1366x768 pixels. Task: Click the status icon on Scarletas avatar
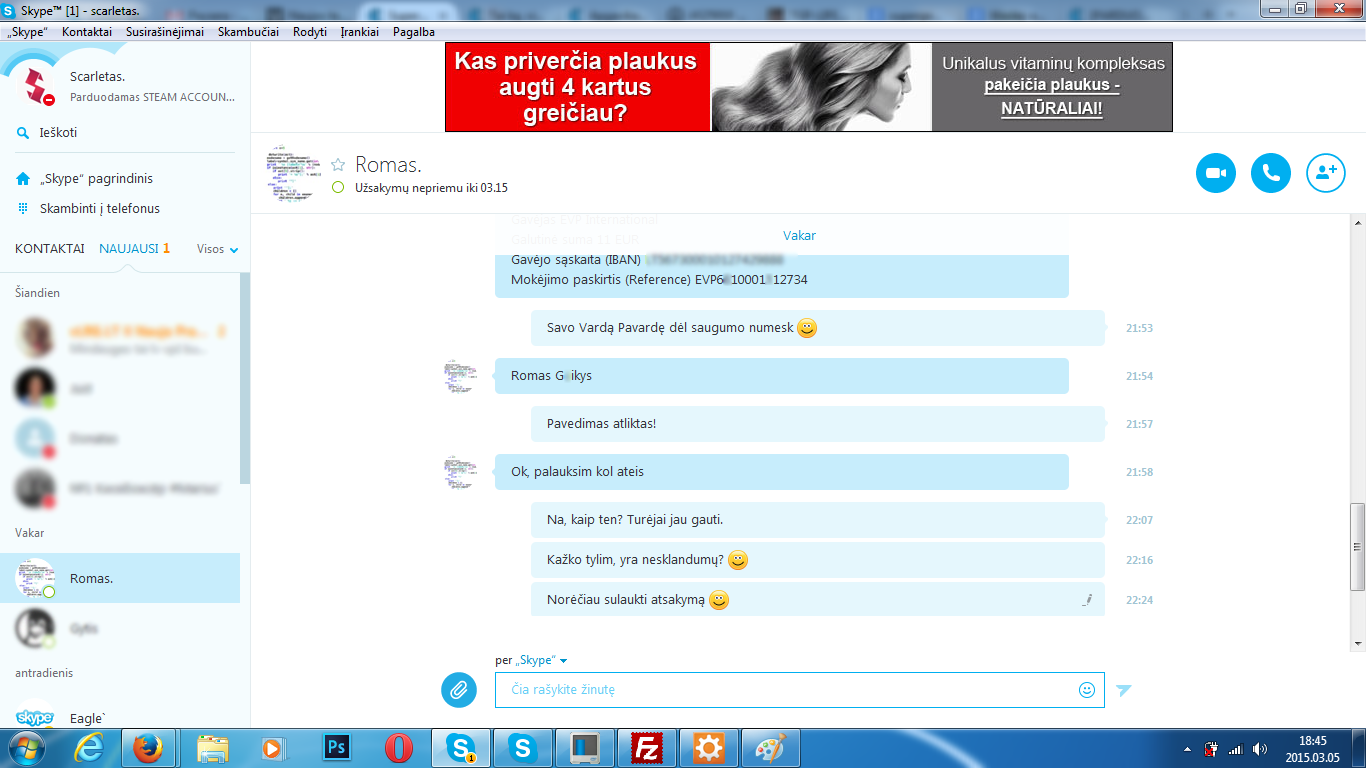pyautogui.click(x=48, y=99)
